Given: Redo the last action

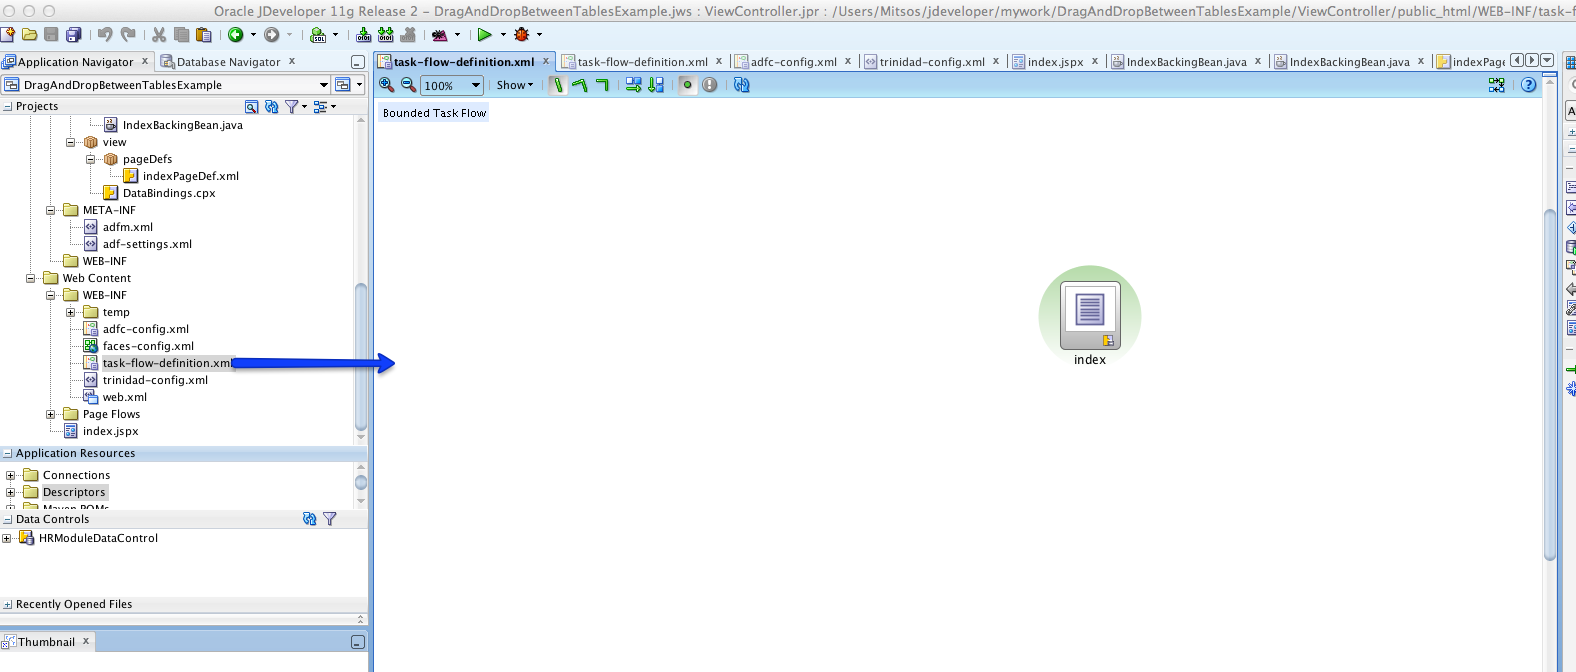Looking at the screenshot, I should (128, 35).
